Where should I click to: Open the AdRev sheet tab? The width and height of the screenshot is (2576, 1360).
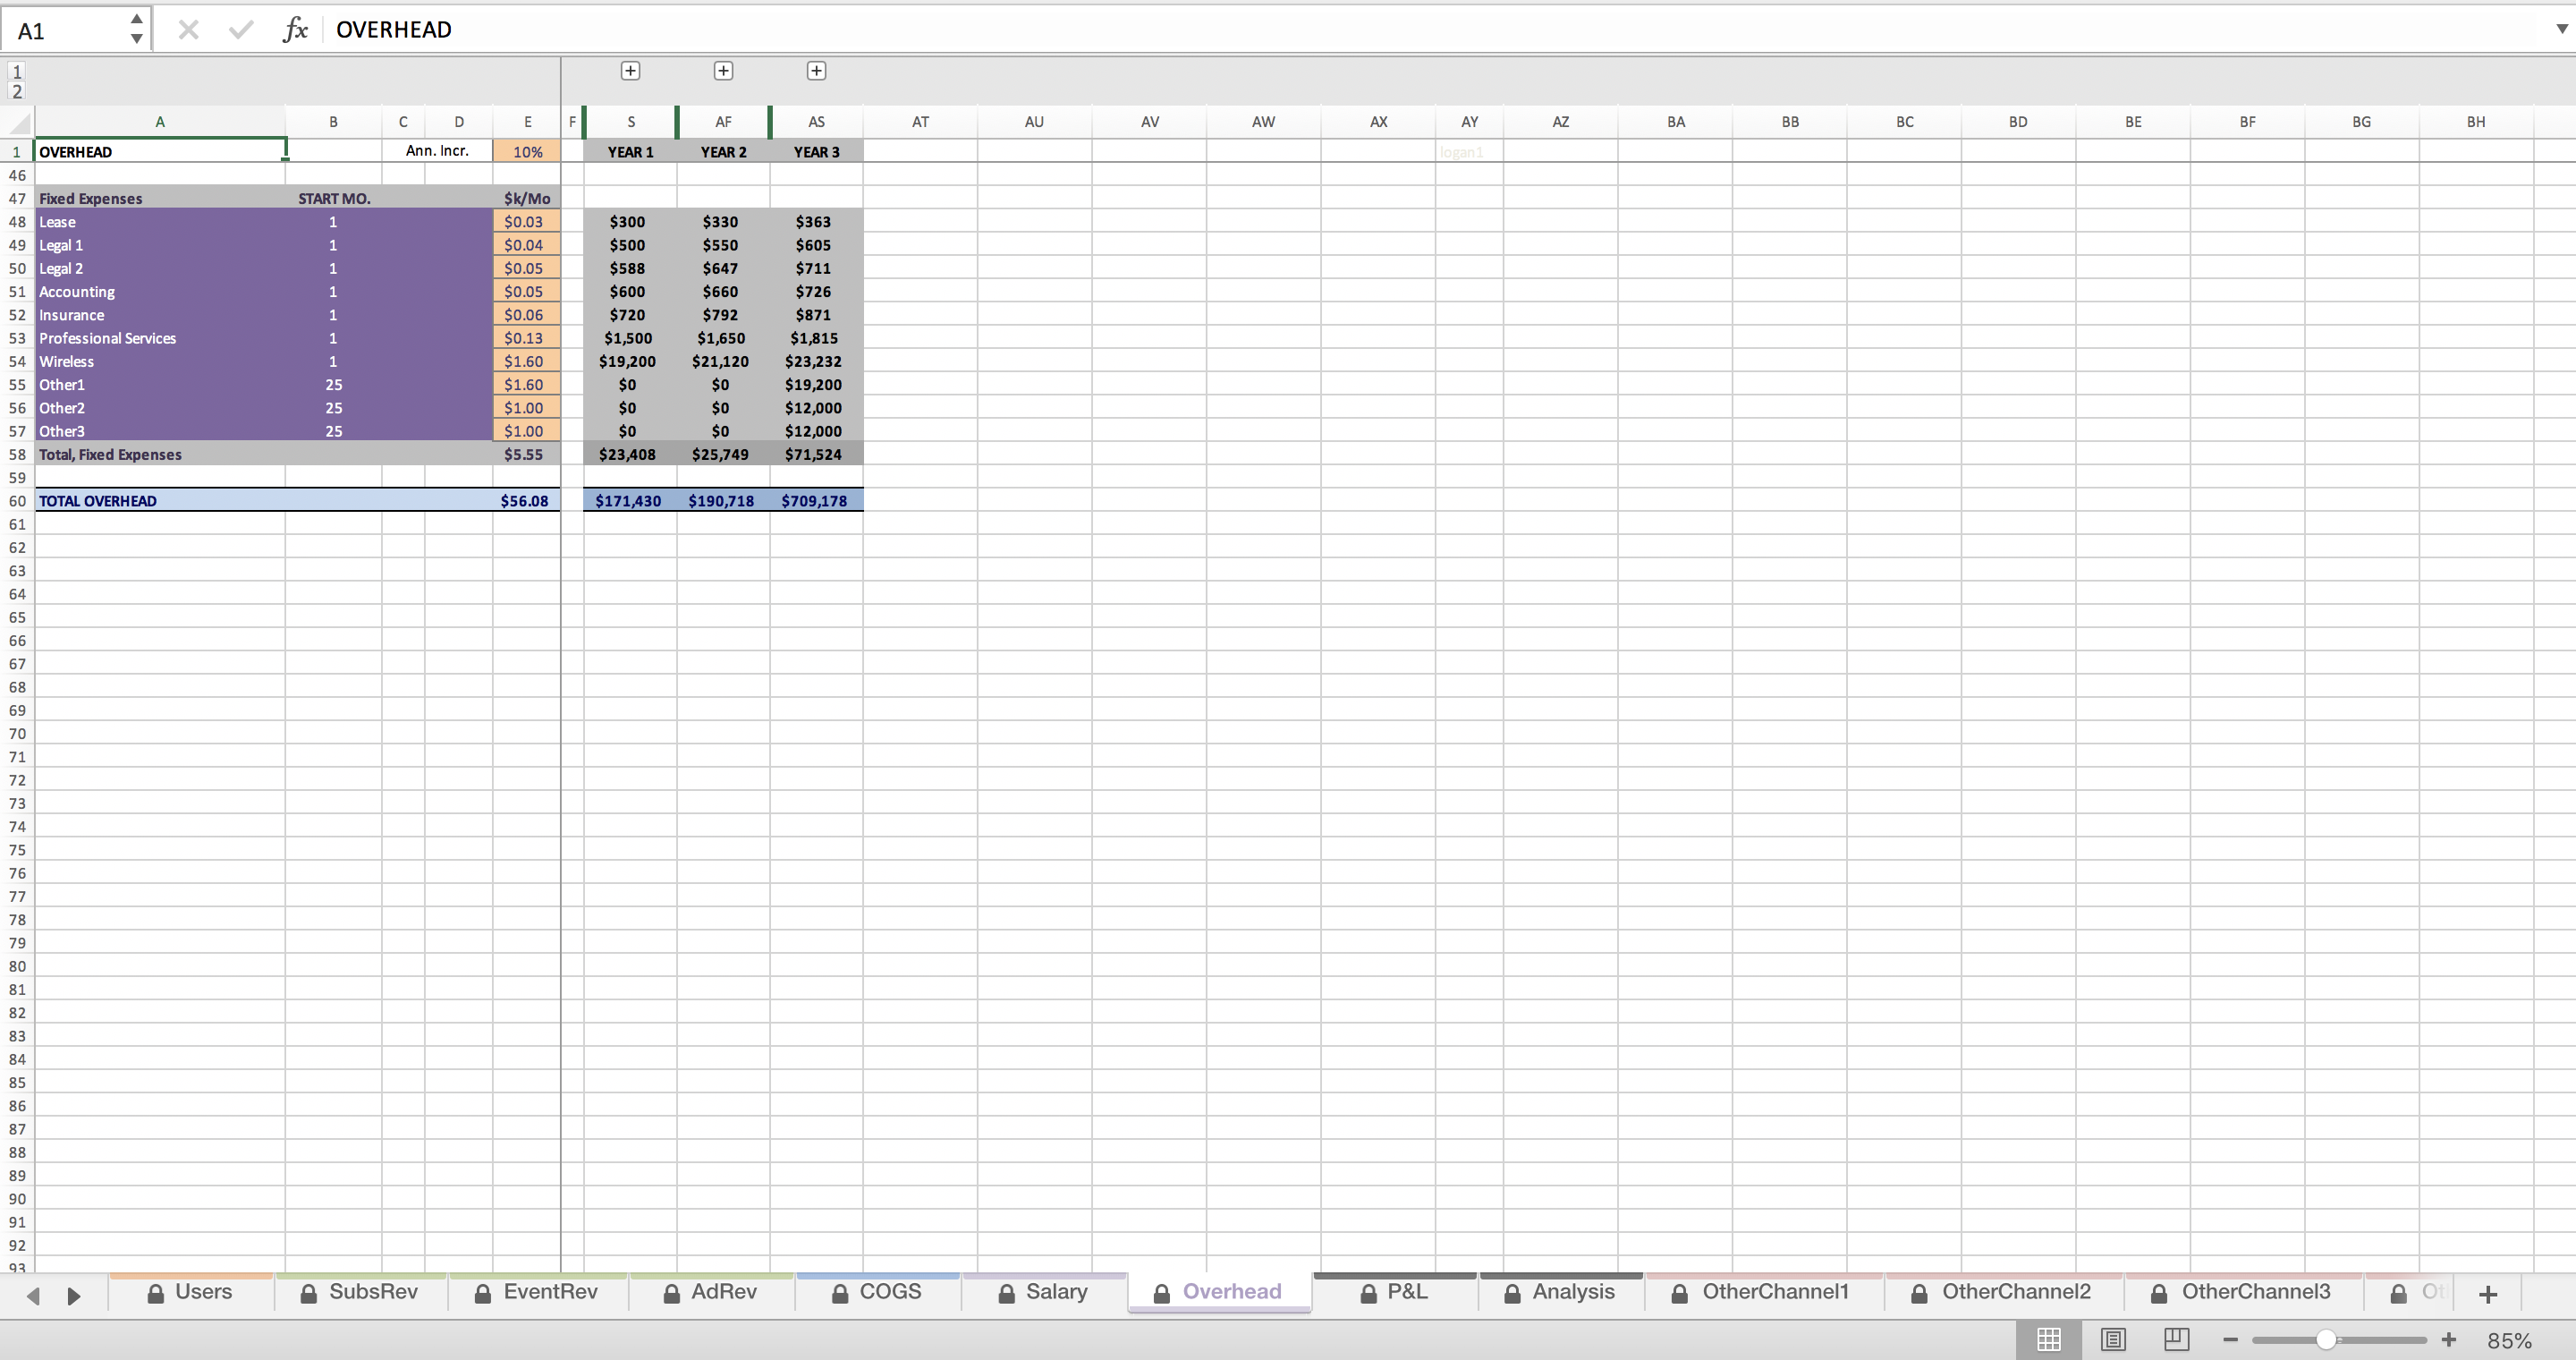click(710, 1292)
